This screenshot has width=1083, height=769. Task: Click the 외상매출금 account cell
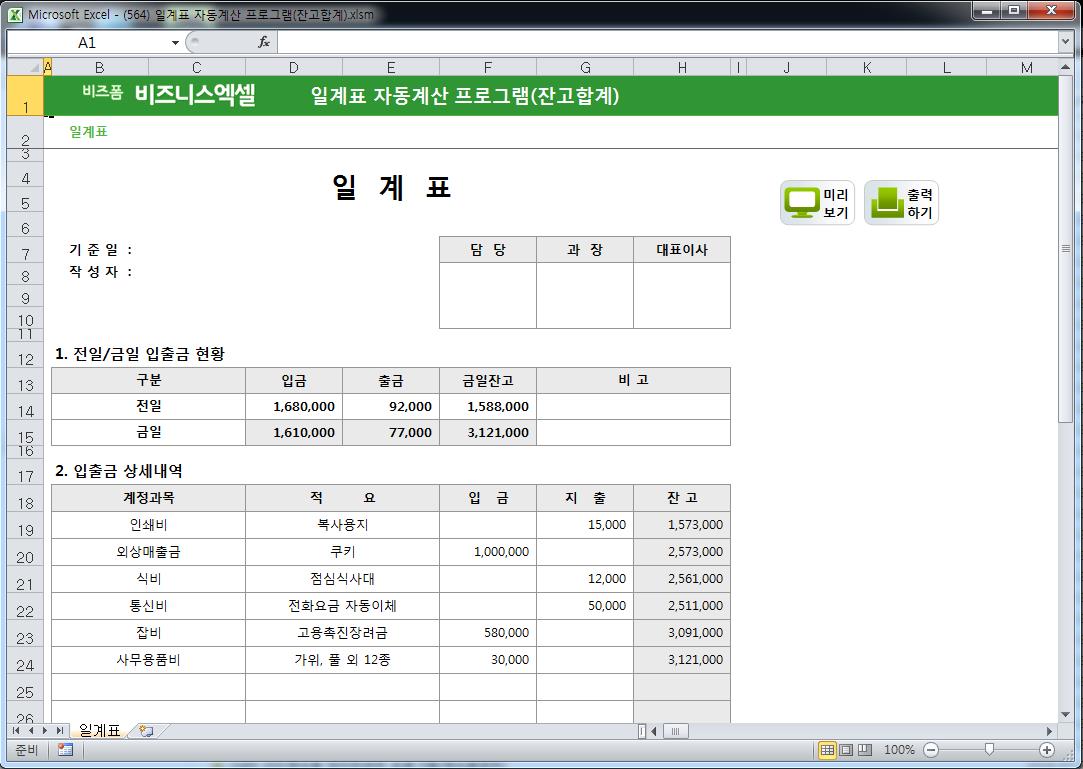coord(148,552)
